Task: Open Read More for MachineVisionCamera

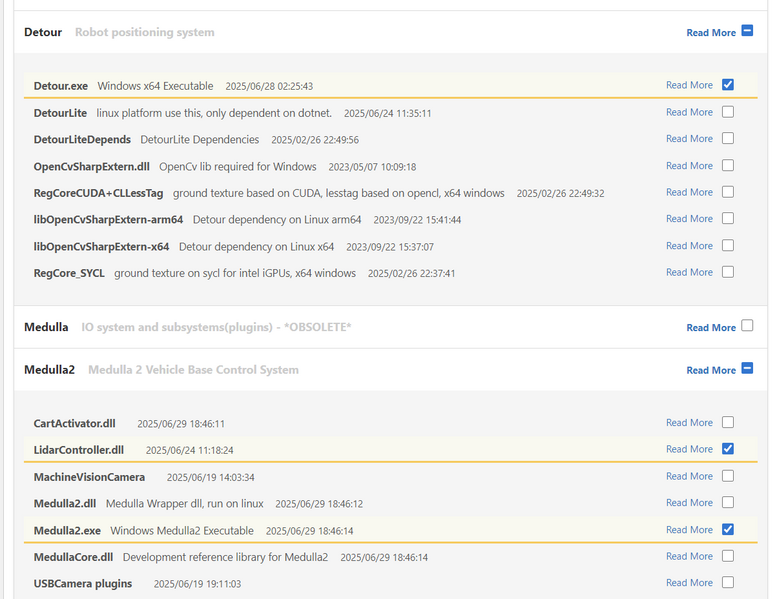Action: coord(689,476)
